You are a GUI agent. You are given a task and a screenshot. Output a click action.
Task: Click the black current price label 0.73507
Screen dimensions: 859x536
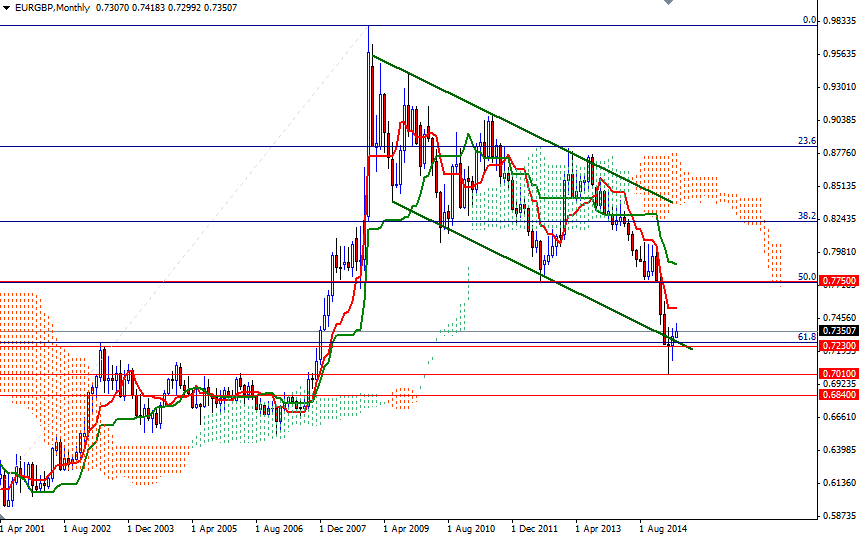839,330
